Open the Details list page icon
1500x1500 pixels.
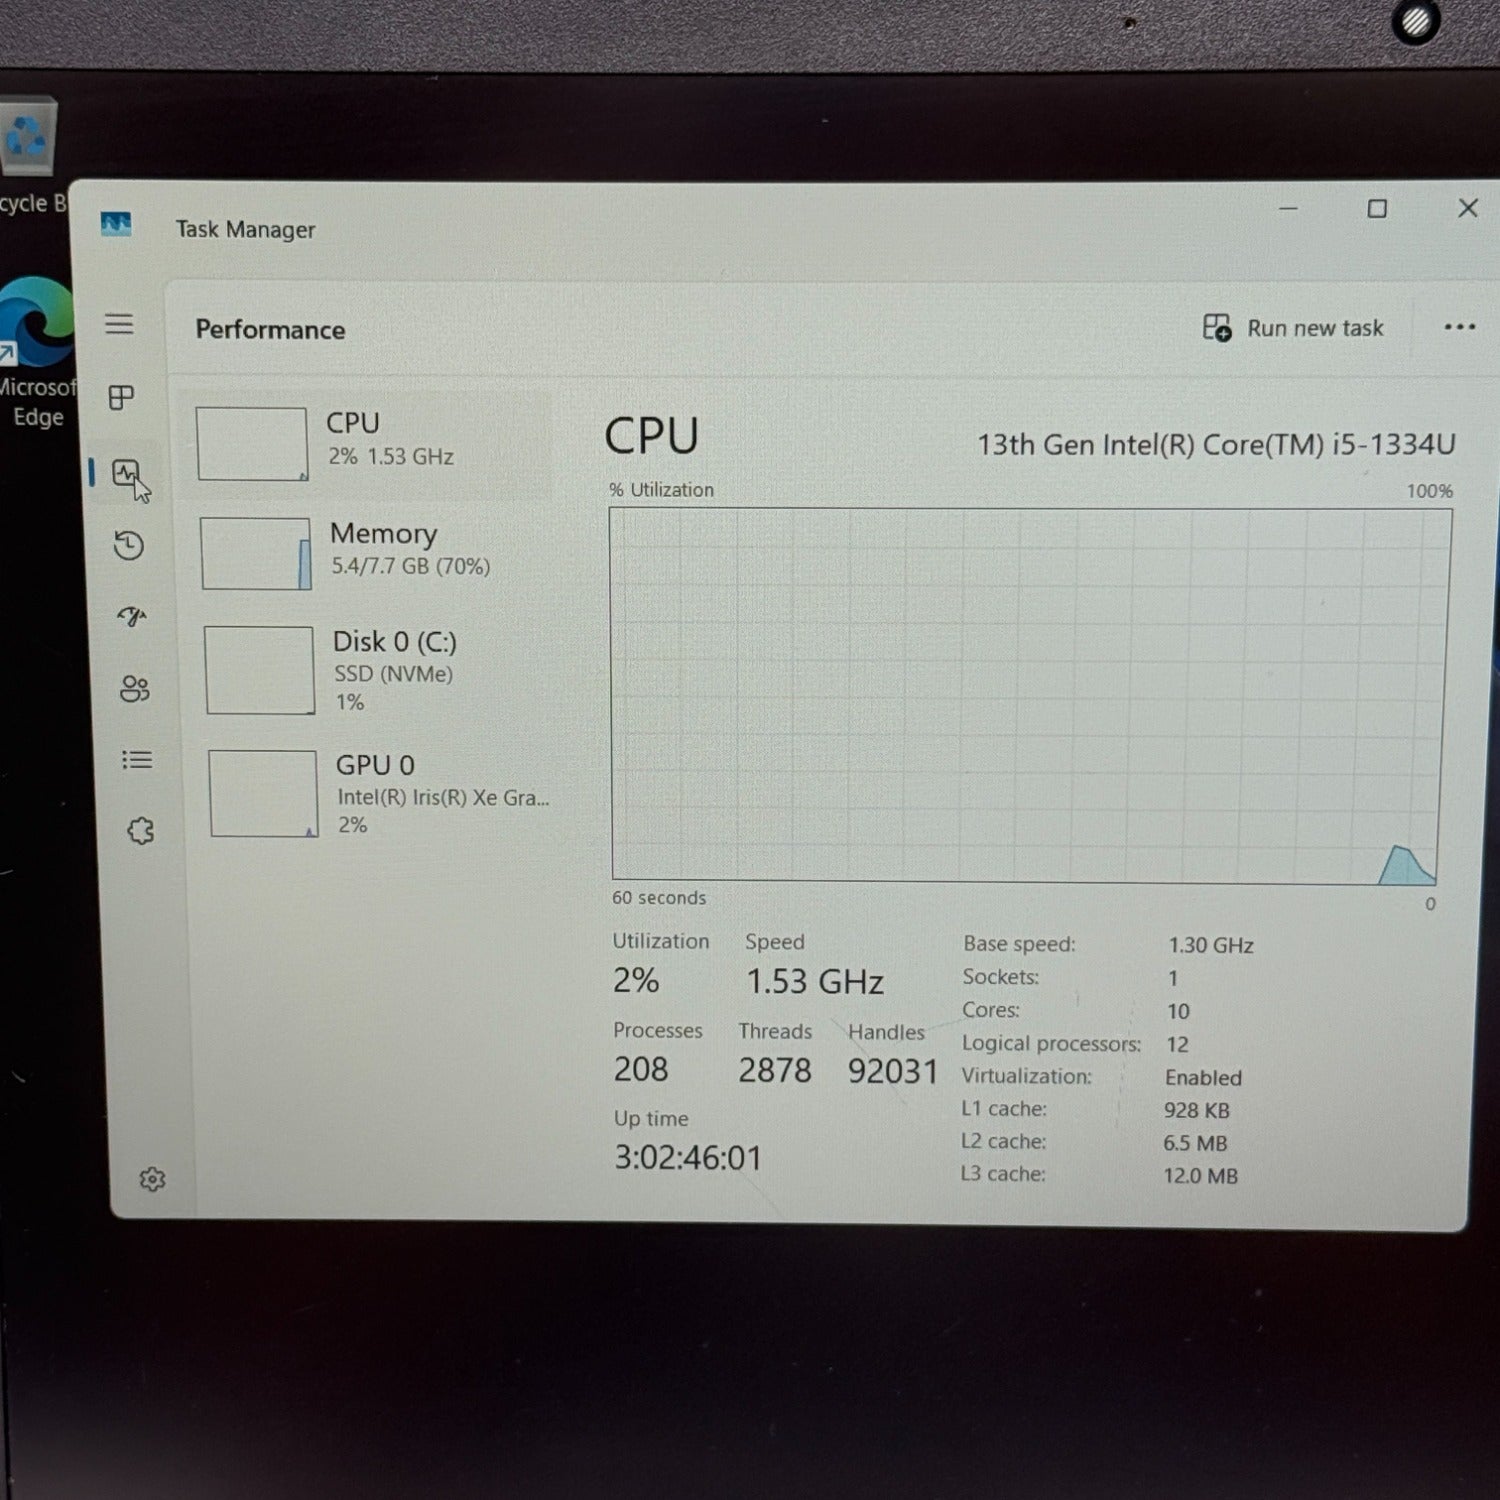137,760
